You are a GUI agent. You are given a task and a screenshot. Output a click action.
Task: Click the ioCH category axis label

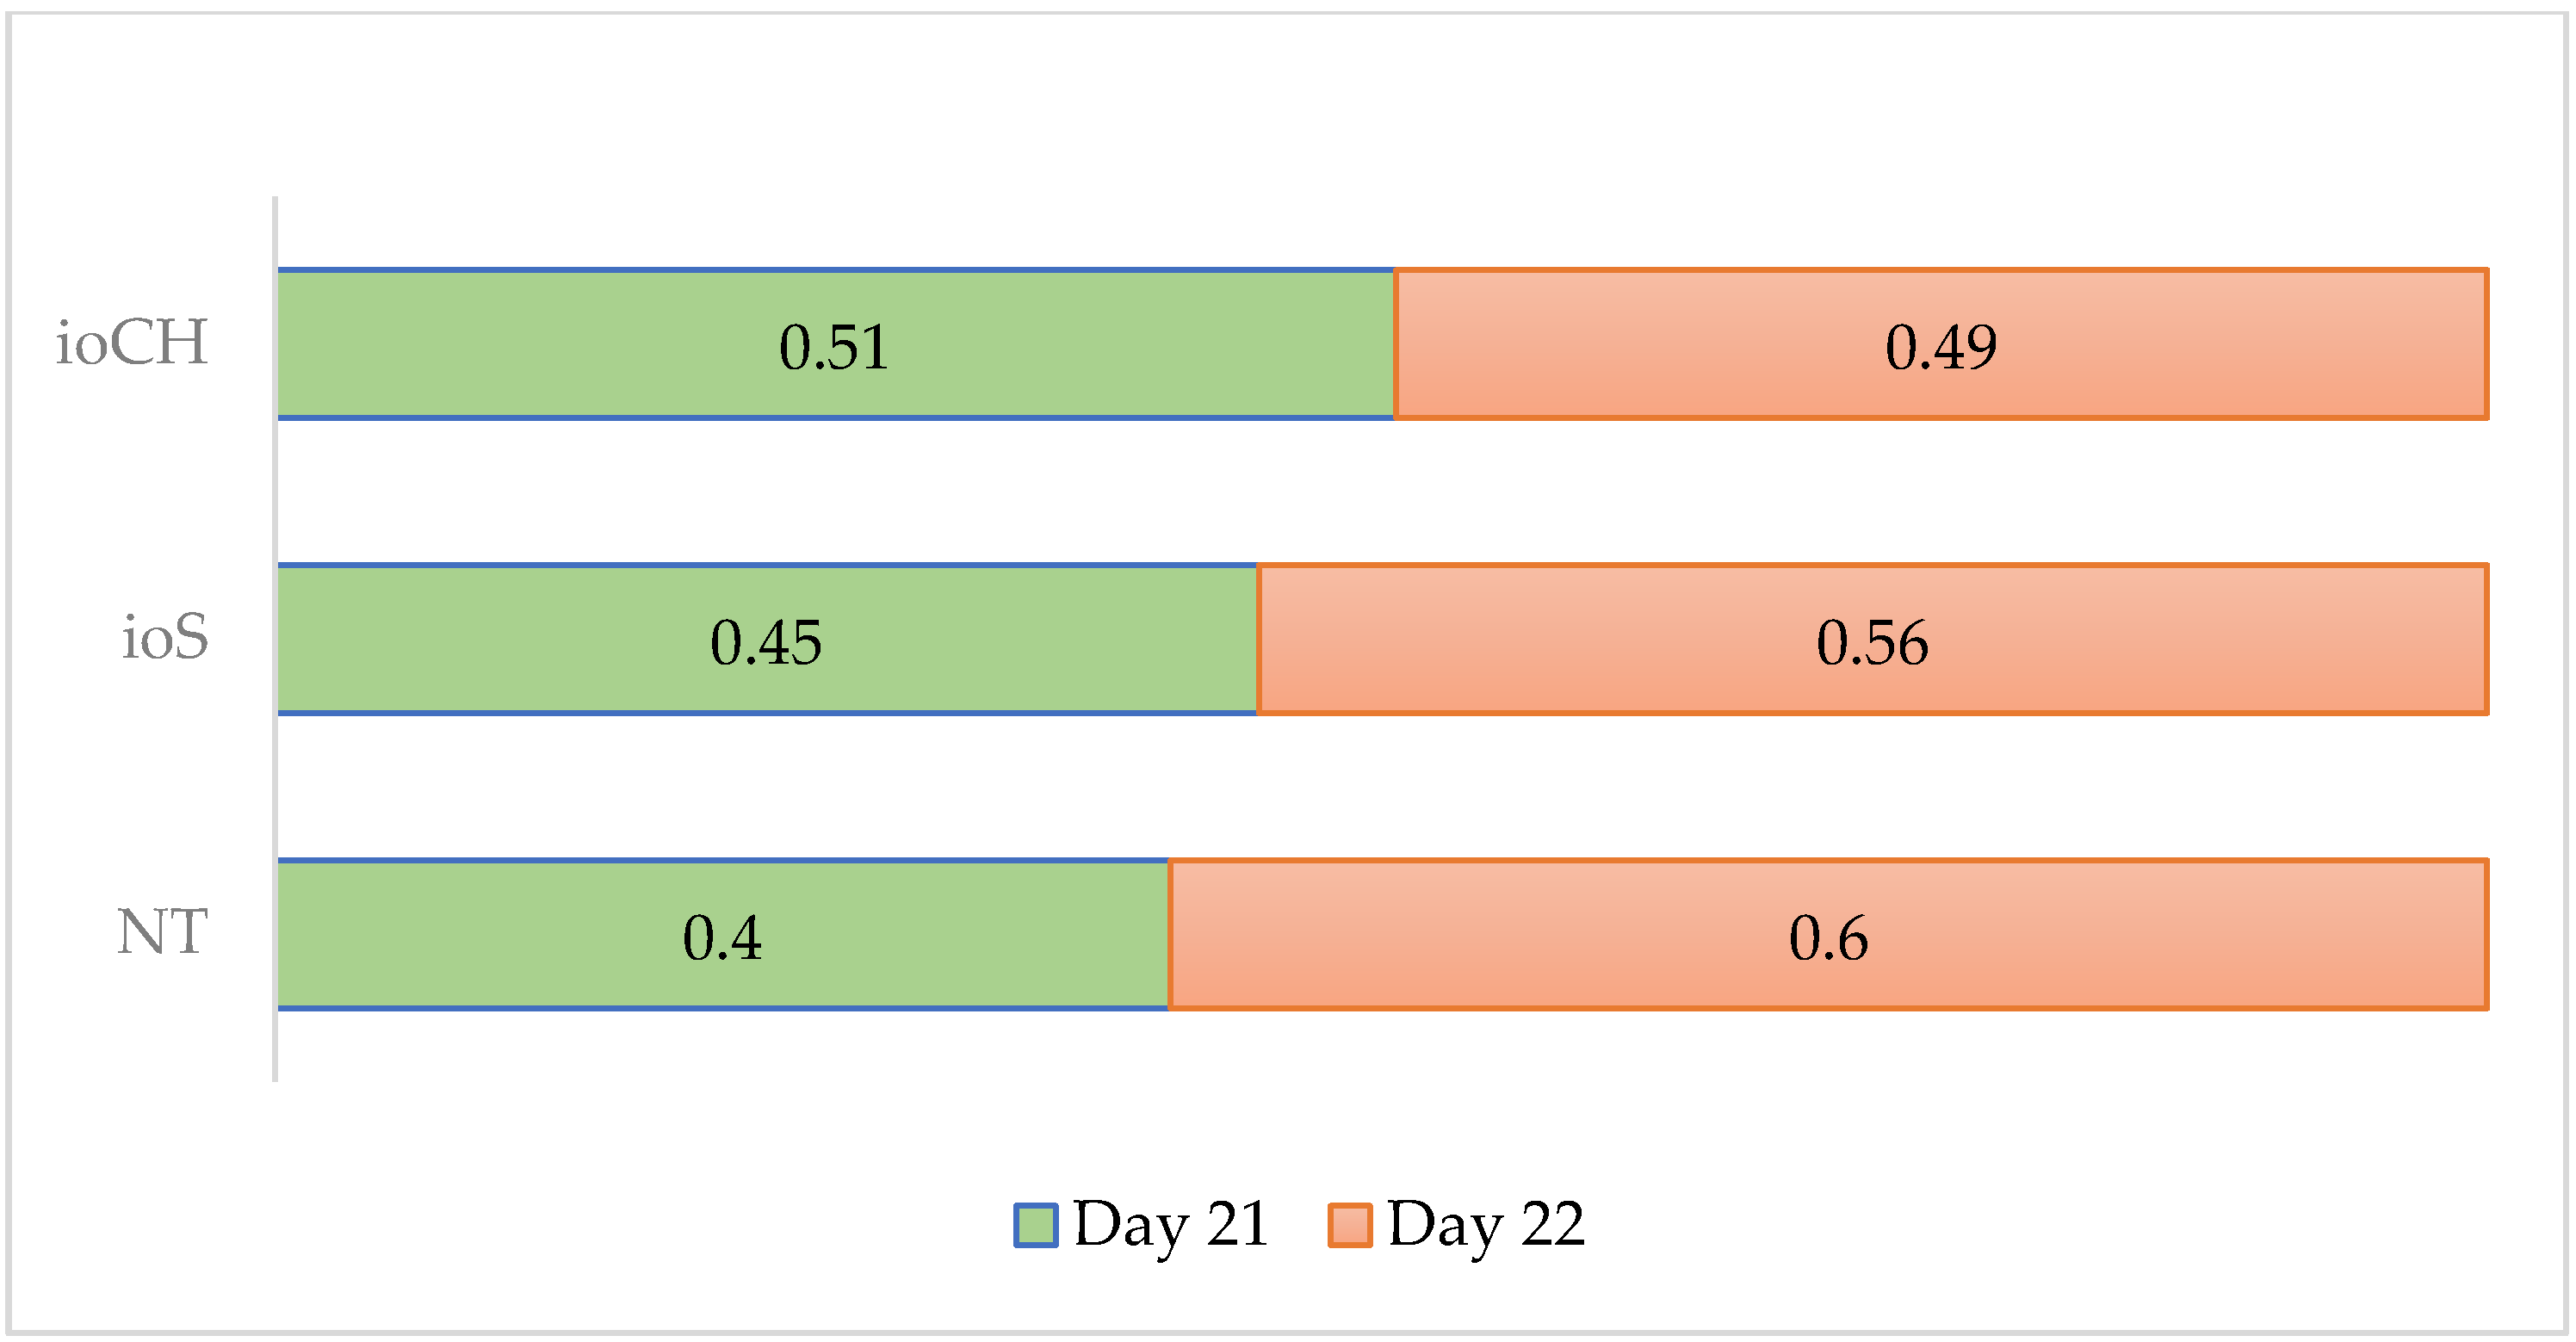tap(131, 343)
